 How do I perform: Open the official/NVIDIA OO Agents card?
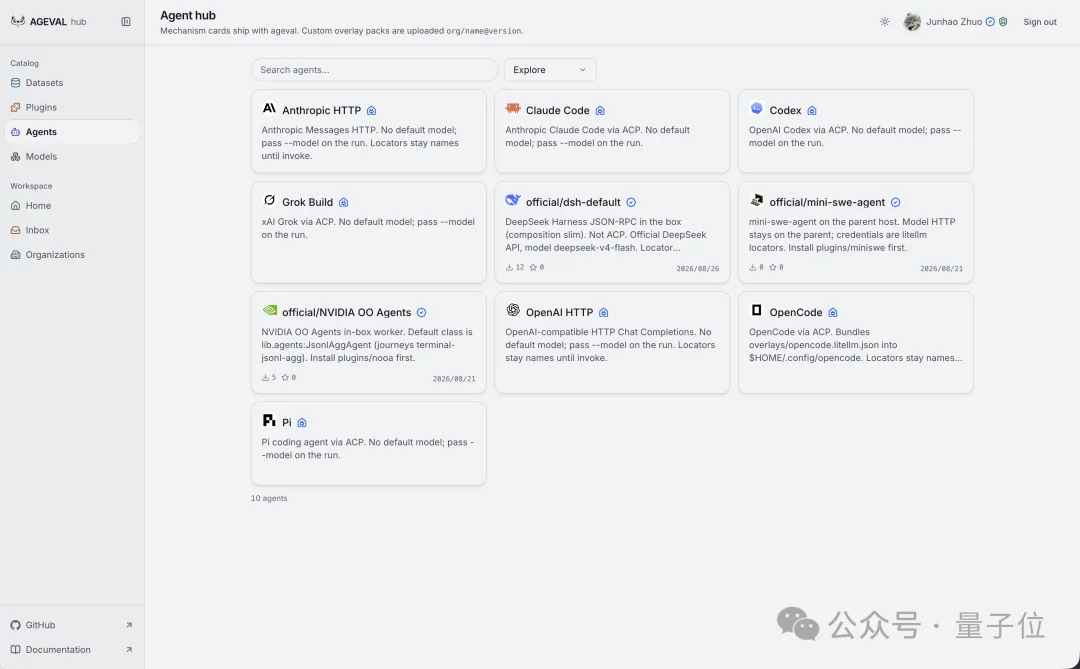point(368,342)
